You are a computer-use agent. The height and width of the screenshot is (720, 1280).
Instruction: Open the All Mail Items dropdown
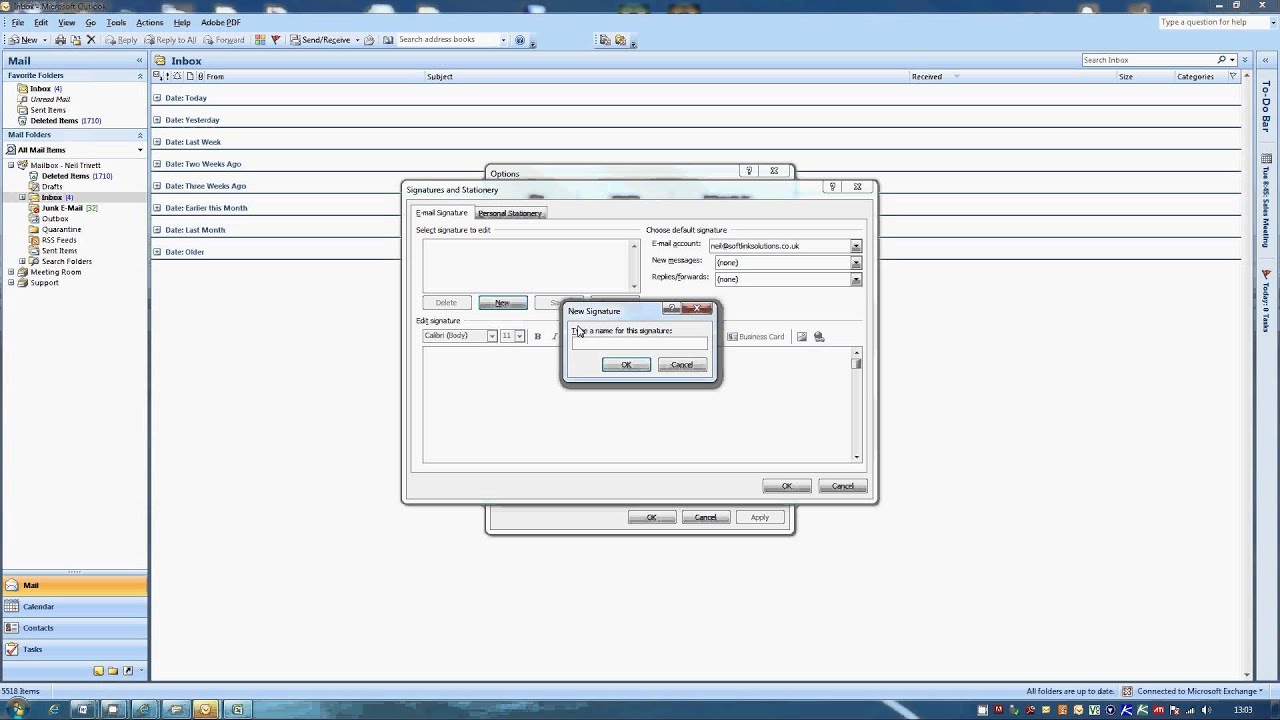click(x=140, y=150)
